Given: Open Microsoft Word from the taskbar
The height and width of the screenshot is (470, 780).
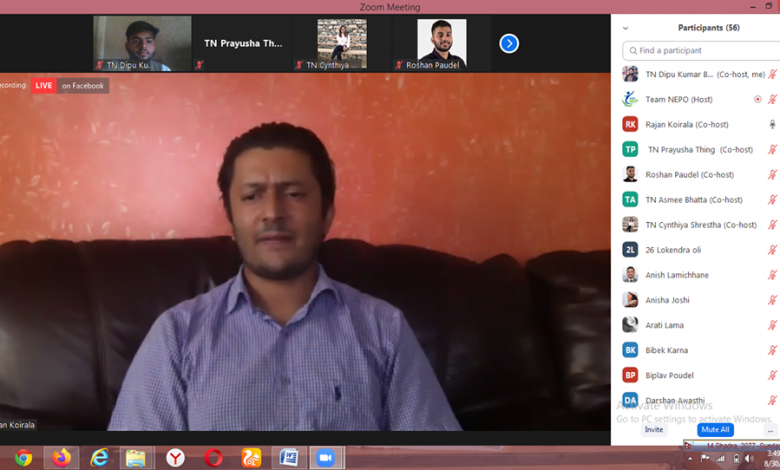Looking at the screenshot, I should click(x=288, y=457).
